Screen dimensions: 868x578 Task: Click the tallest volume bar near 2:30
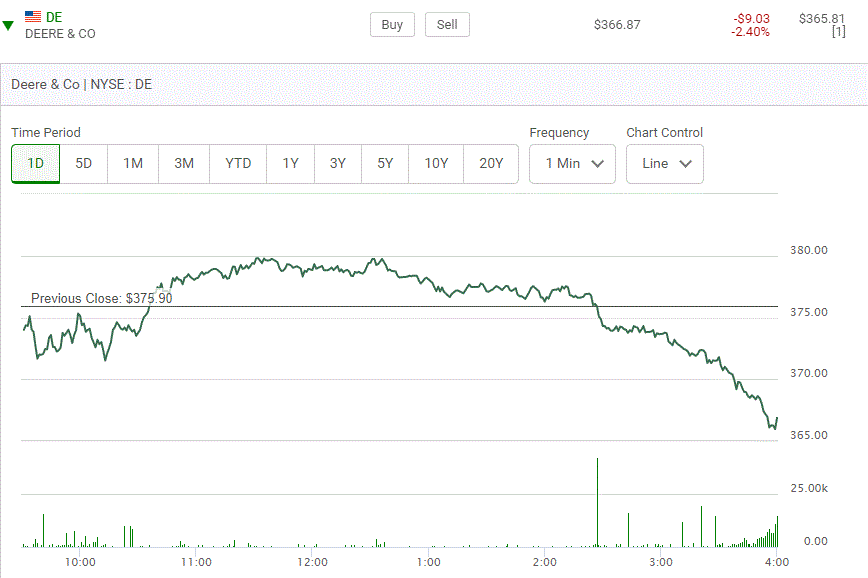pyautogui.click(x=597, y=502)
